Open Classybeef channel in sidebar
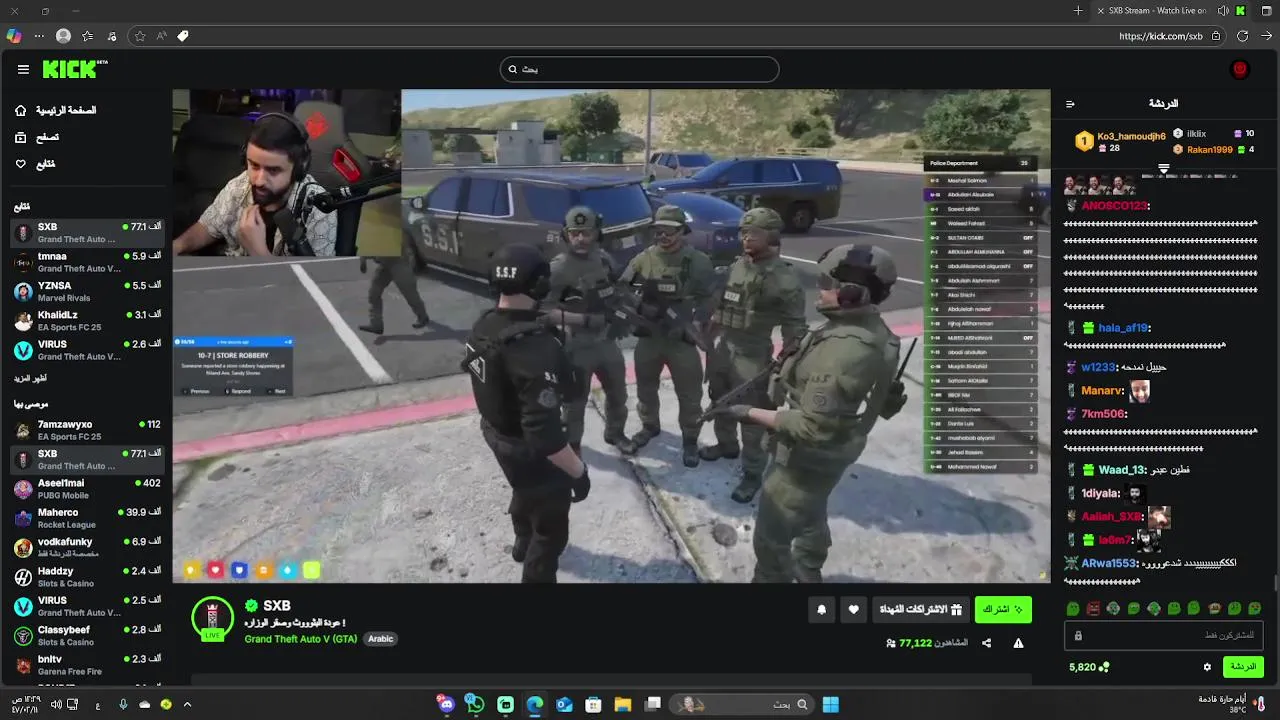 87,636
